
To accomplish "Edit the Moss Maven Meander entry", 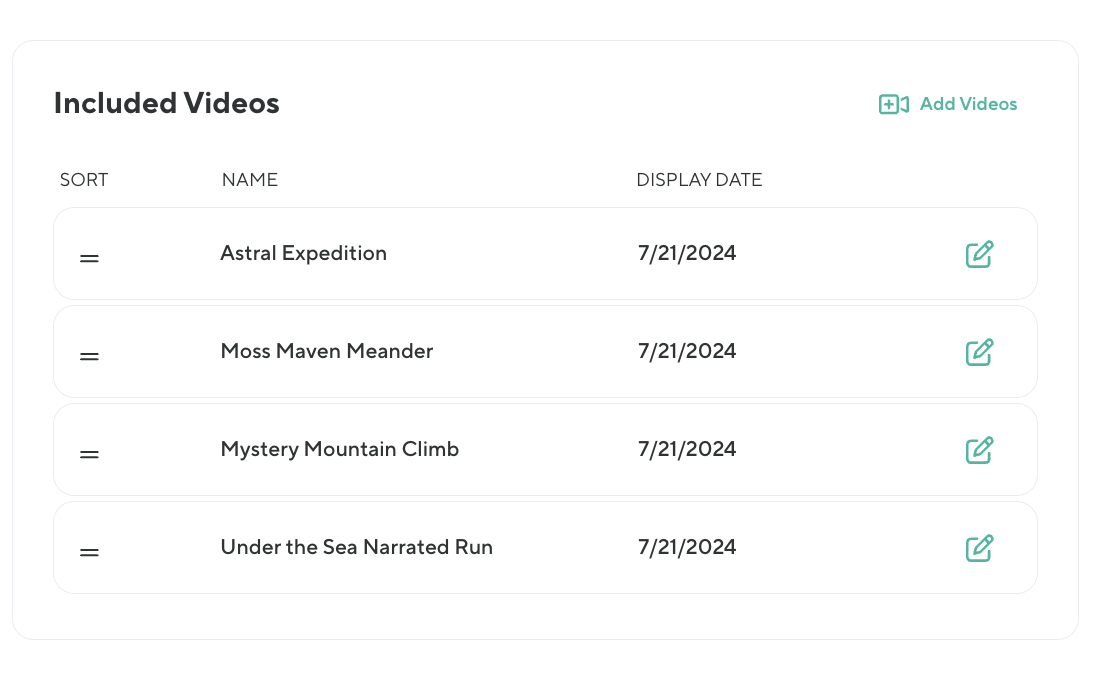I will click(979, 352).
